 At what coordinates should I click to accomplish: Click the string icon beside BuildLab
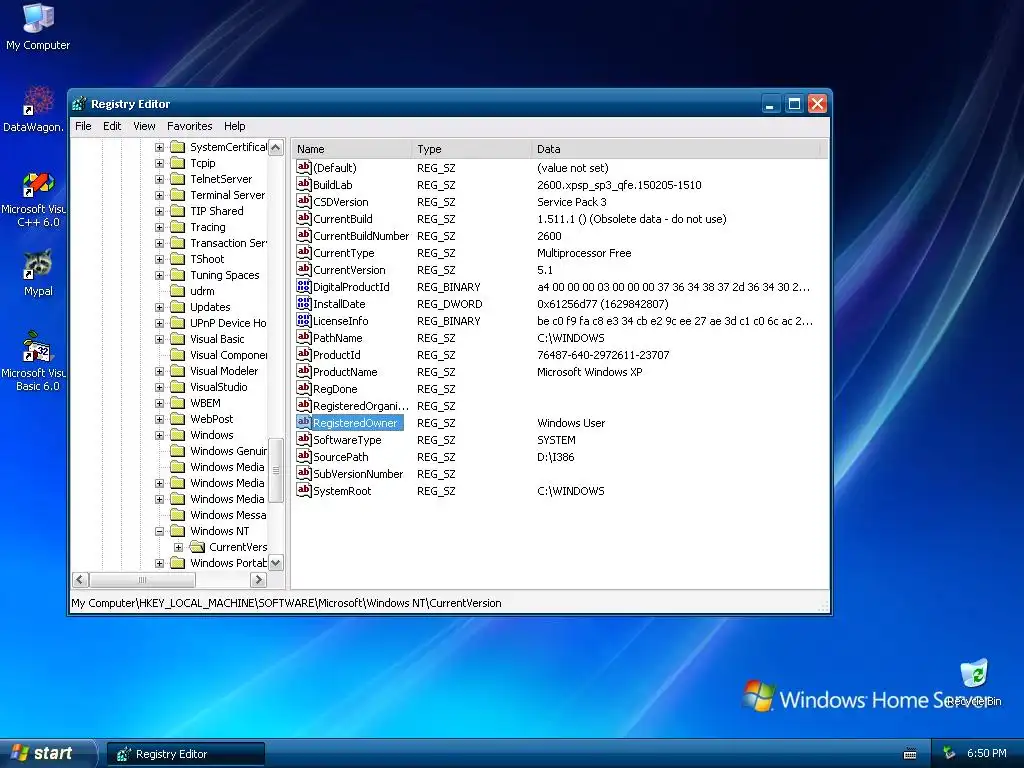304,185
